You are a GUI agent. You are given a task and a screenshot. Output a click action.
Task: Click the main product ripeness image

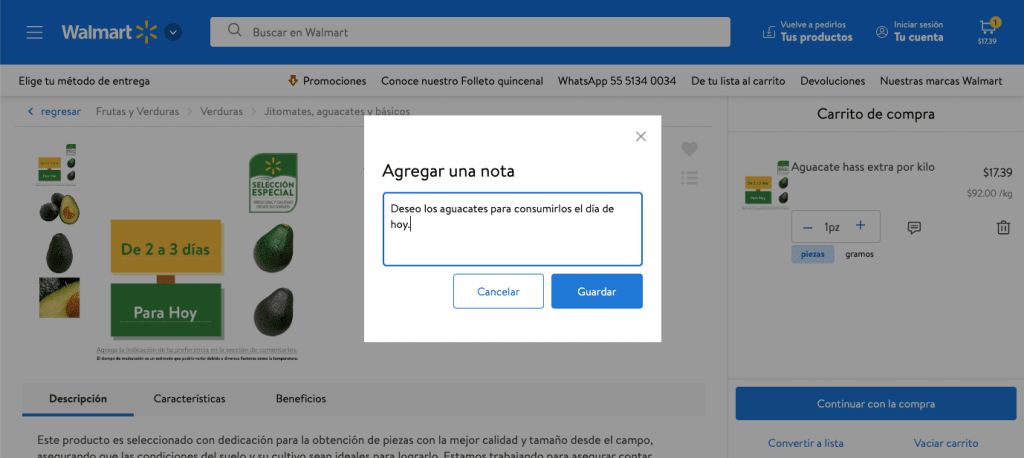coord(197,256)
